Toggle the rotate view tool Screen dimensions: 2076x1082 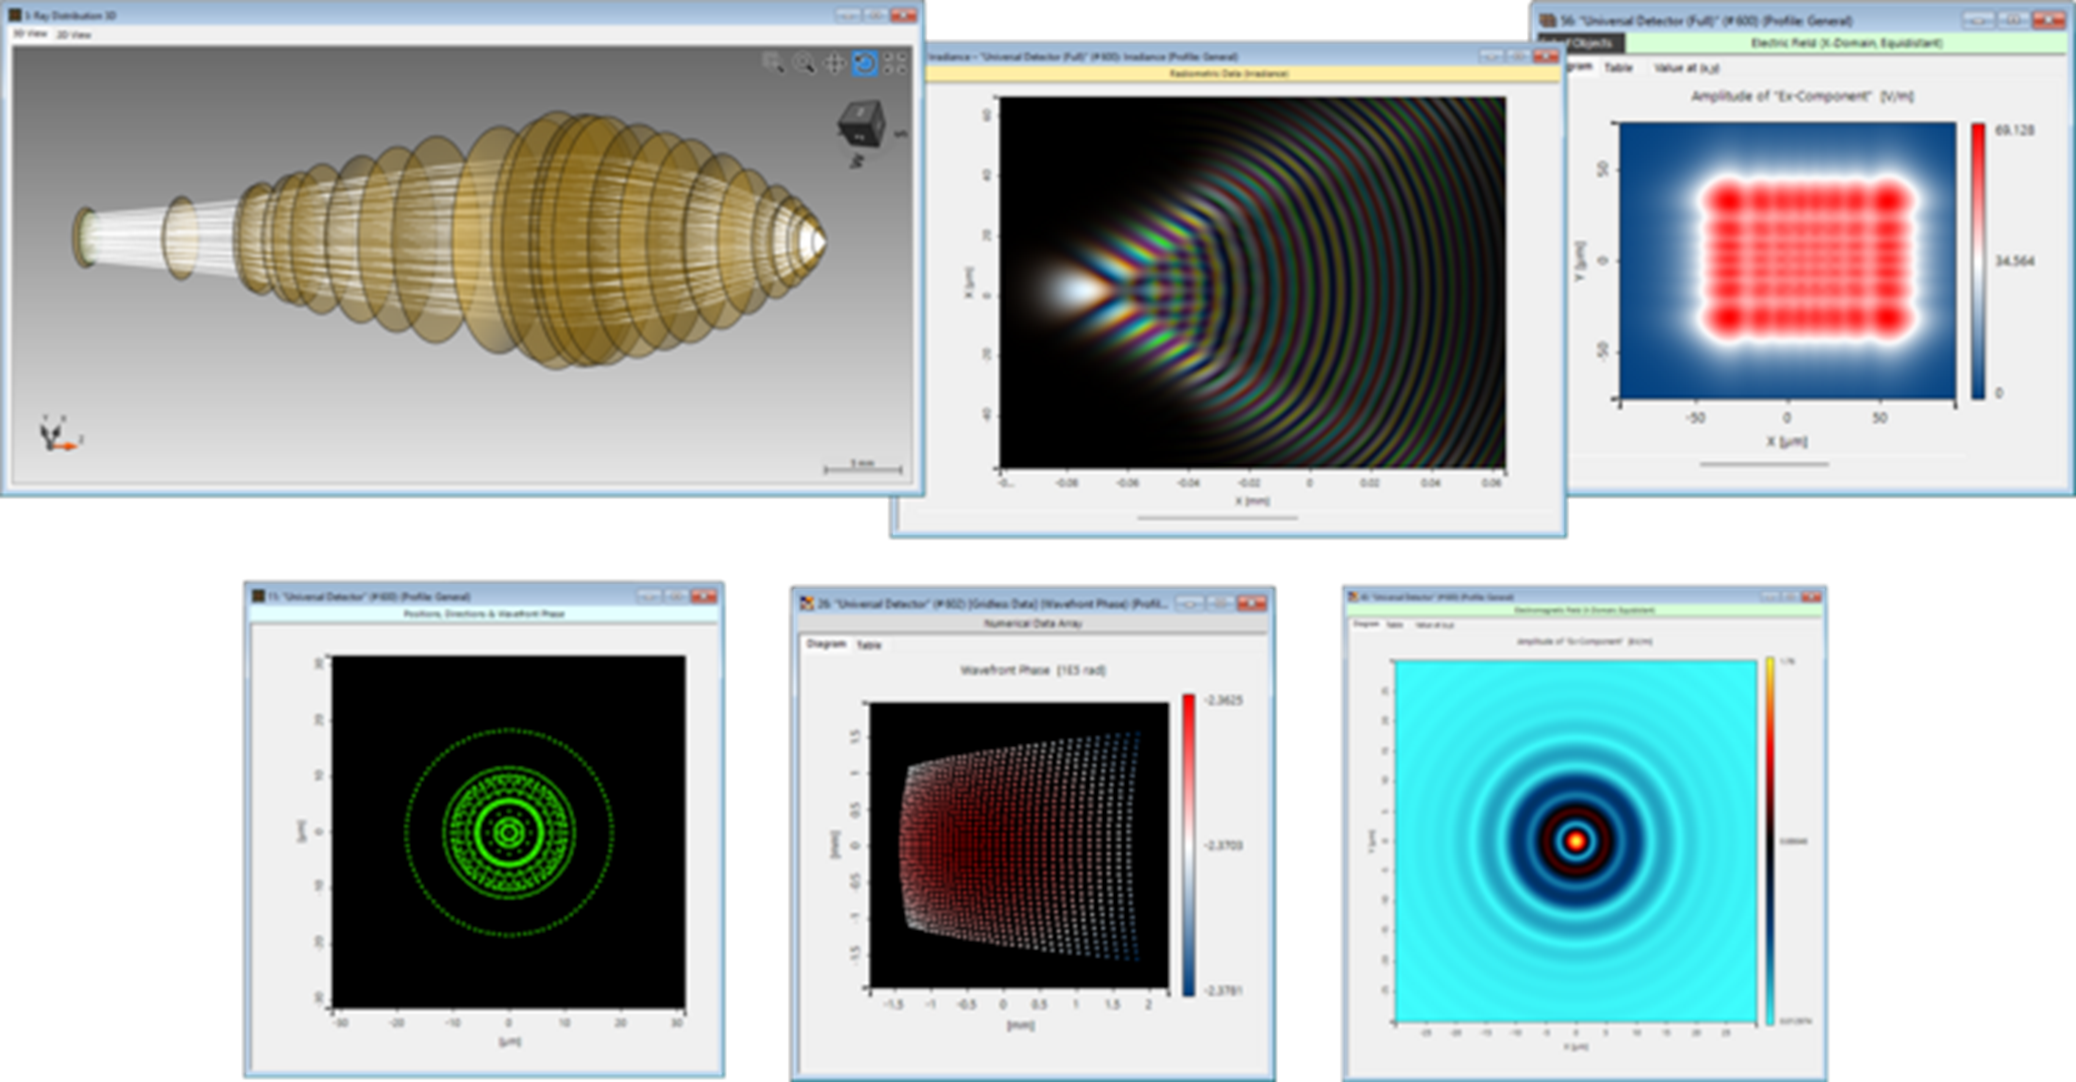click(x=865, y=64)
